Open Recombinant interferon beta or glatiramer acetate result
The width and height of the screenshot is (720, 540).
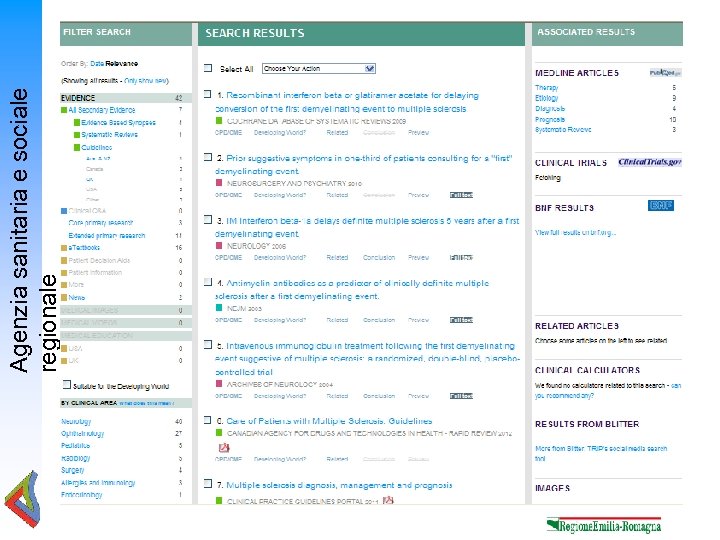(x=347, y=102)
